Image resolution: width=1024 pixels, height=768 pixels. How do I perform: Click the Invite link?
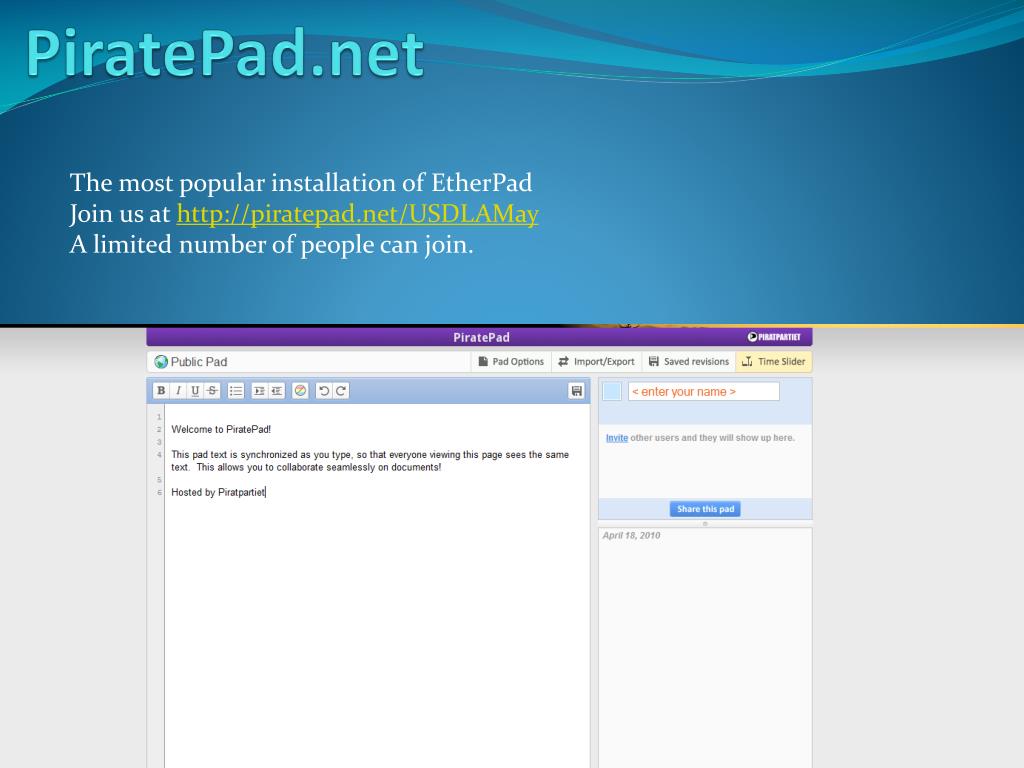pos(616,438)
